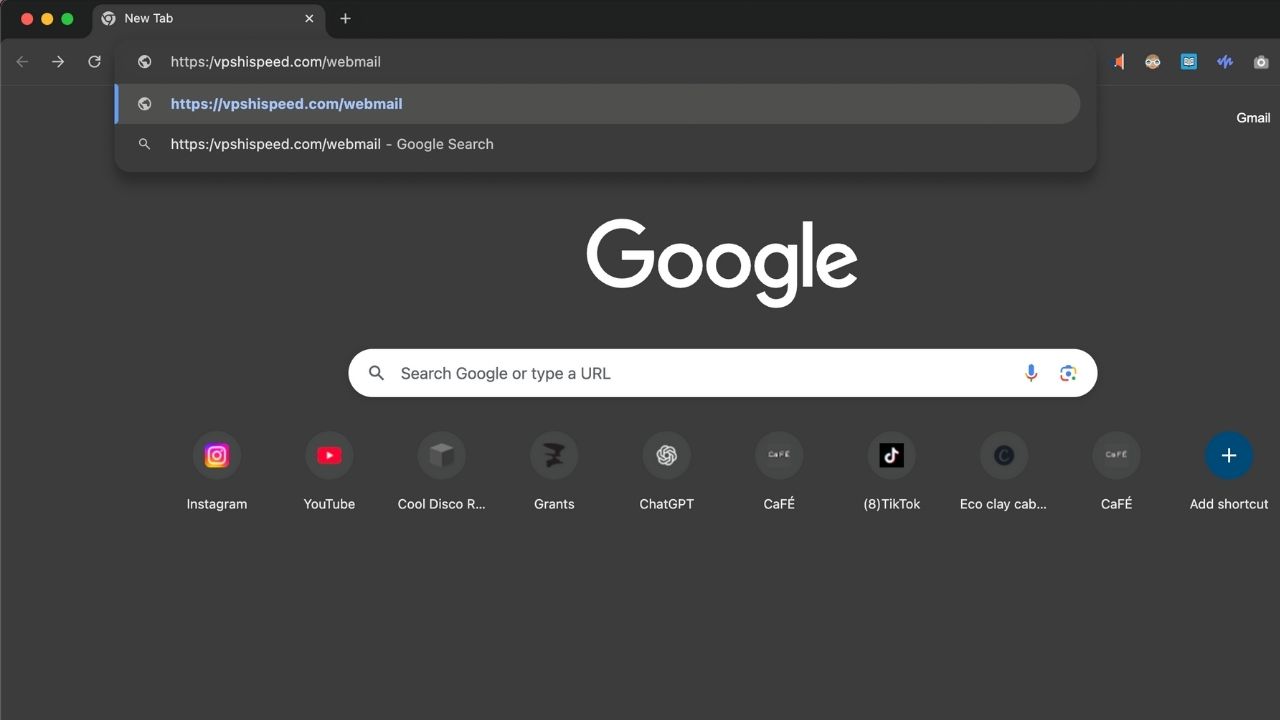Open a new tab with the plus button
Image resolution: width=1280 pixels, height=720 pixels.
(x=345, y=18)
